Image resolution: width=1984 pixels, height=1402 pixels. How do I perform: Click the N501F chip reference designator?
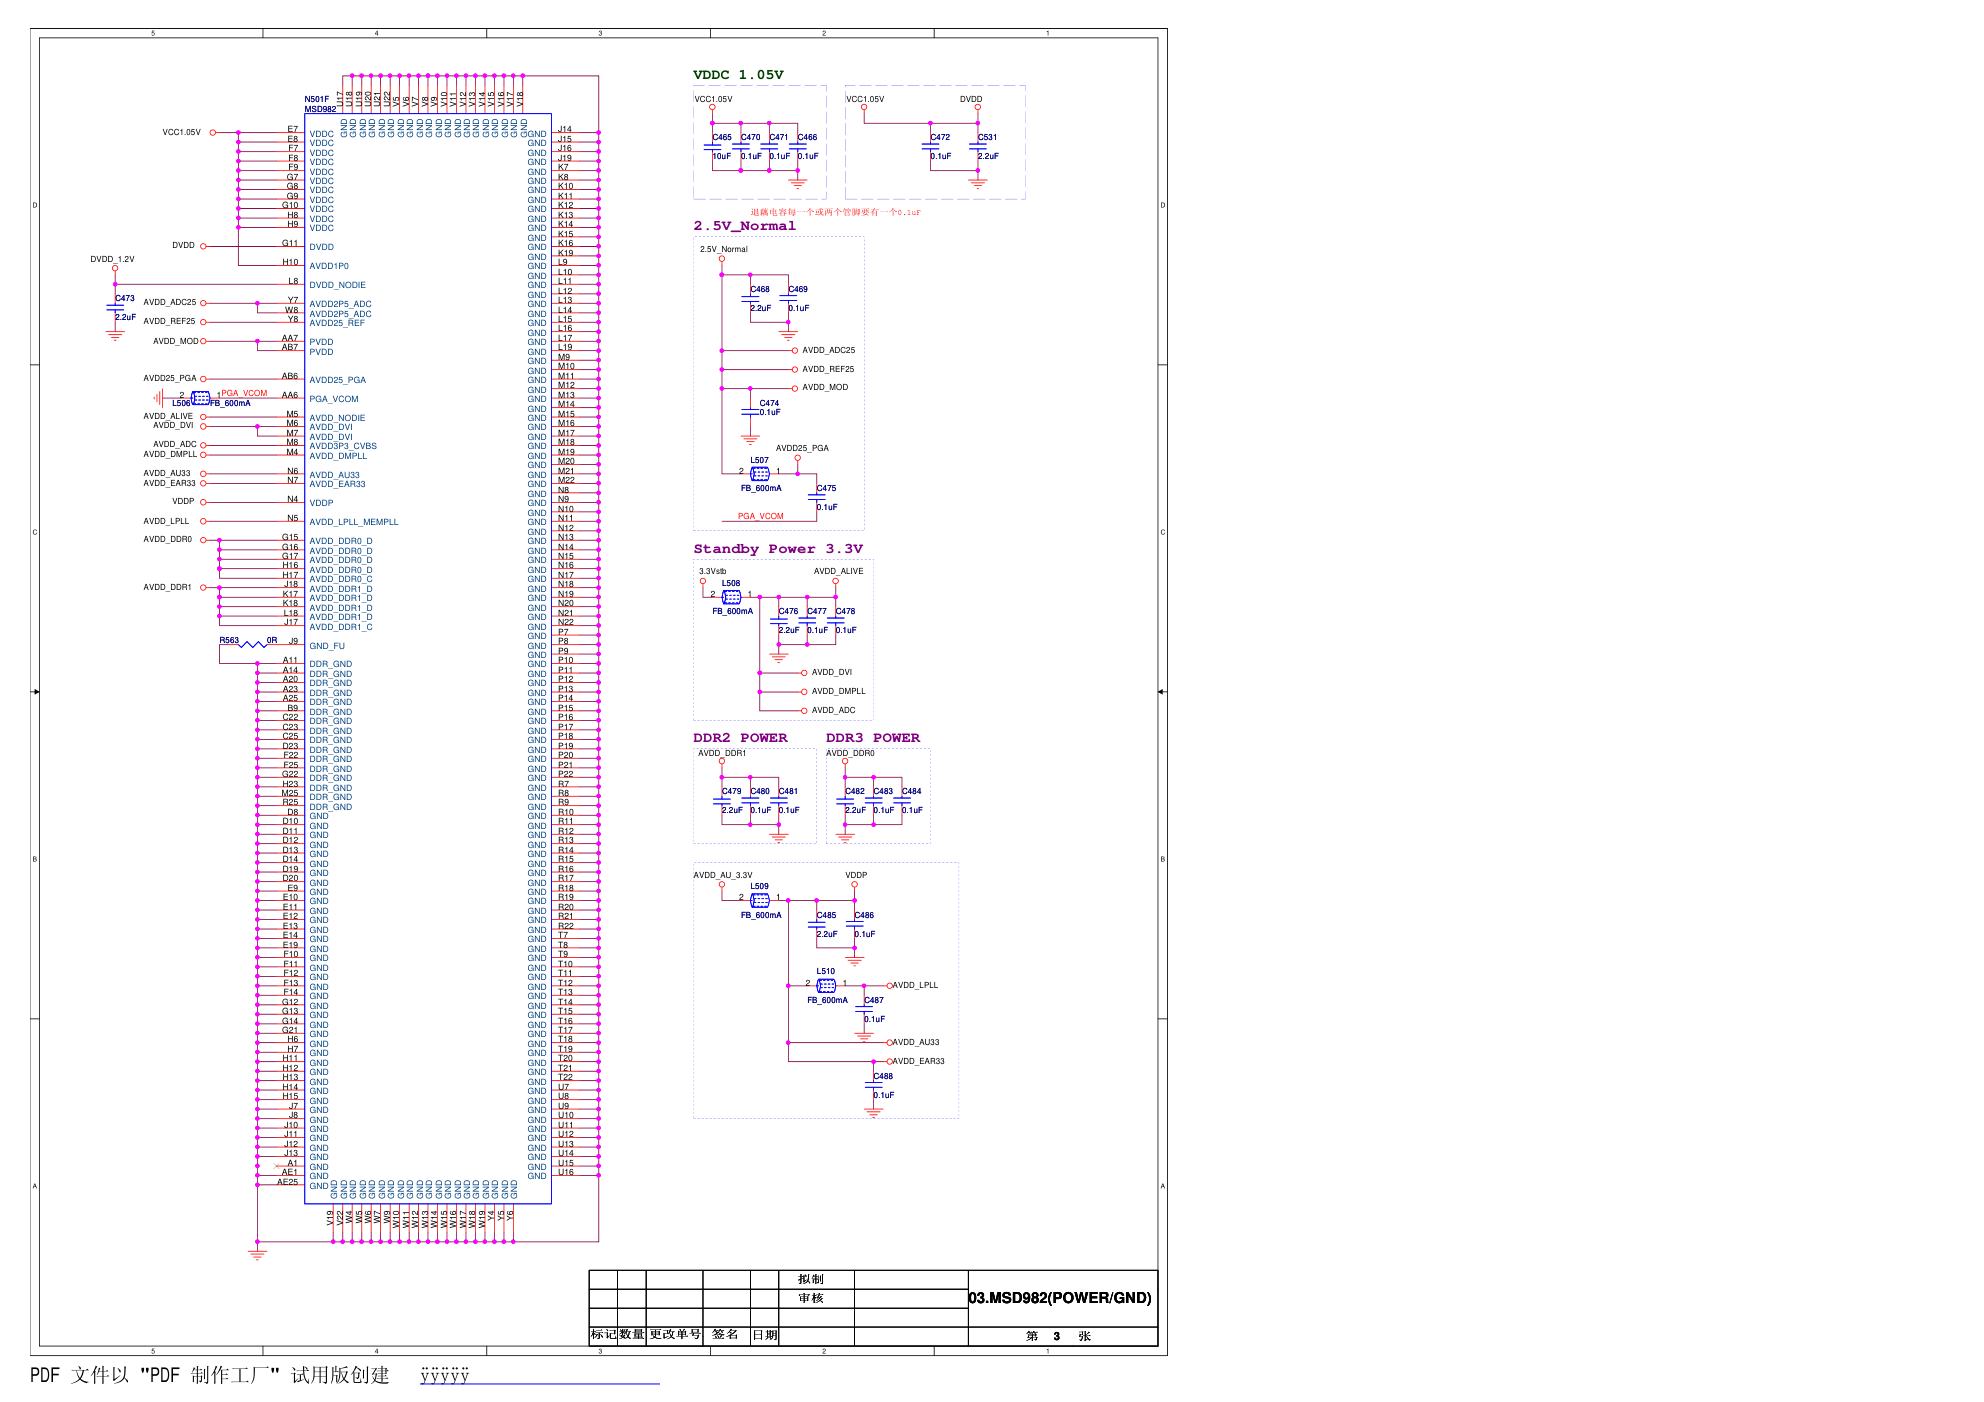pos(317,100)
